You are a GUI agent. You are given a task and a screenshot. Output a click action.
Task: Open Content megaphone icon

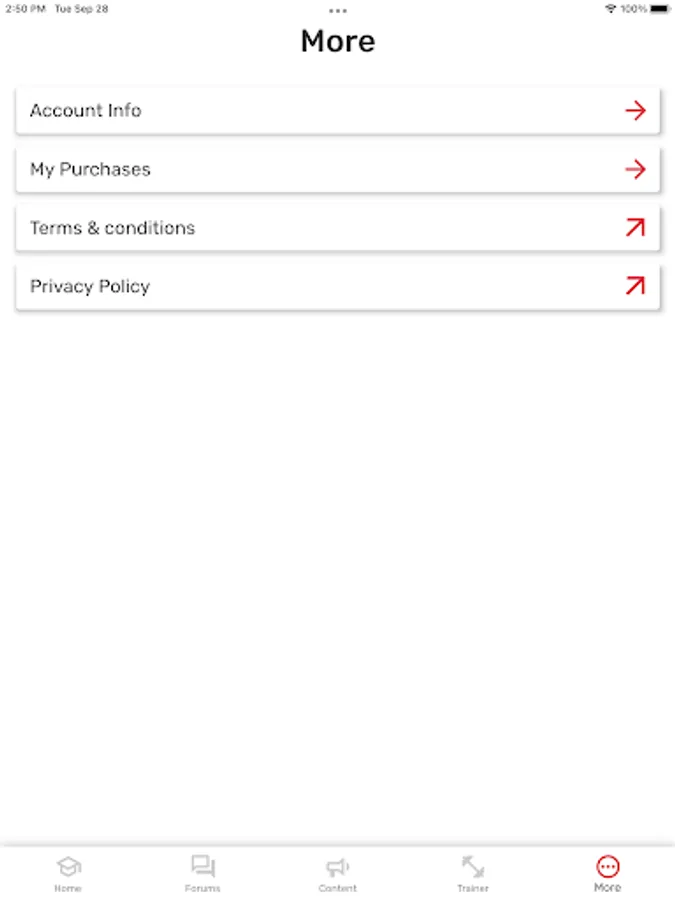(x=338, y=867)
